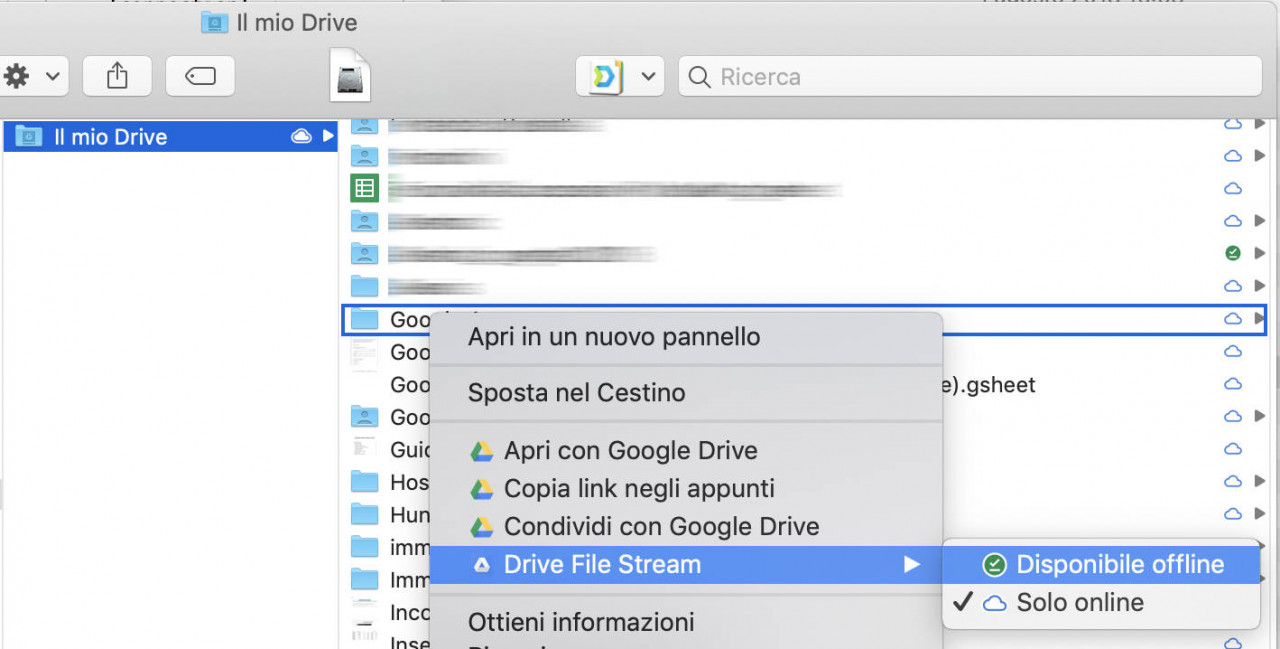Viewport: 1280px width, 649px height.
Task: Click the Ricerca search field
Action: point(970,76)
